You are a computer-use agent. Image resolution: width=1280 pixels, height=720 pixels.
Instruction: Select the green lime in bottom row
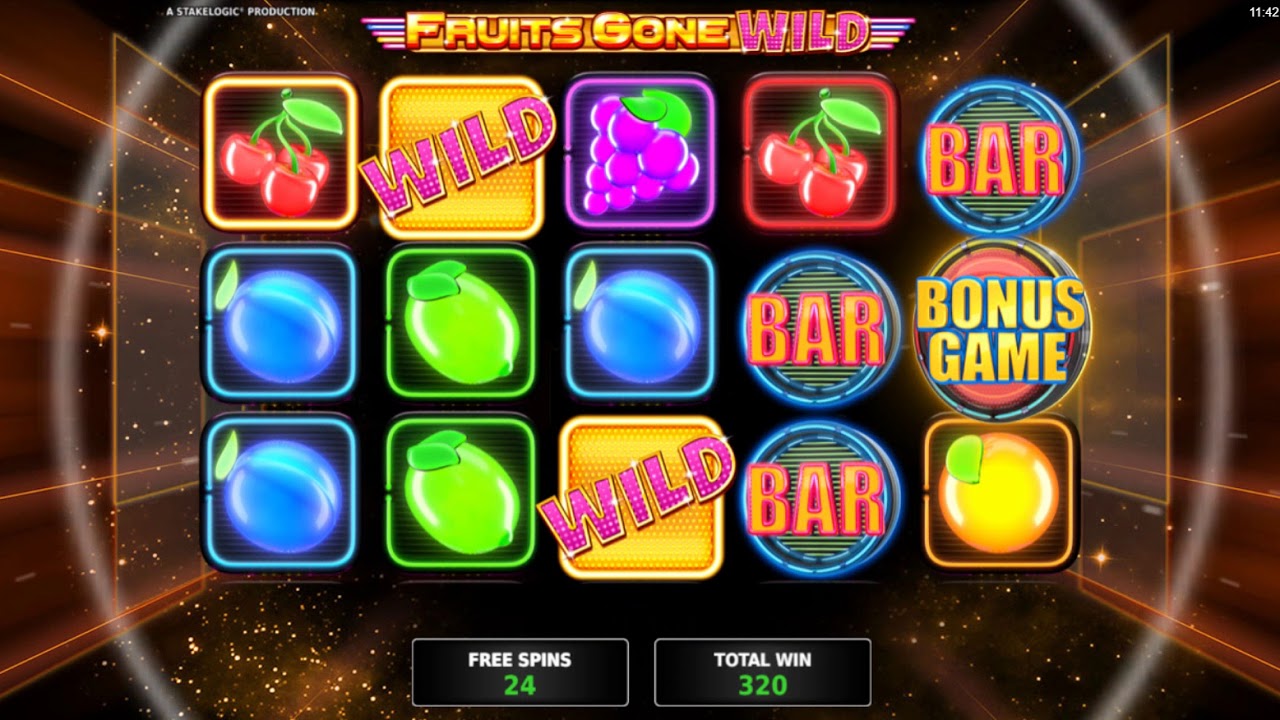click(461, 494)
